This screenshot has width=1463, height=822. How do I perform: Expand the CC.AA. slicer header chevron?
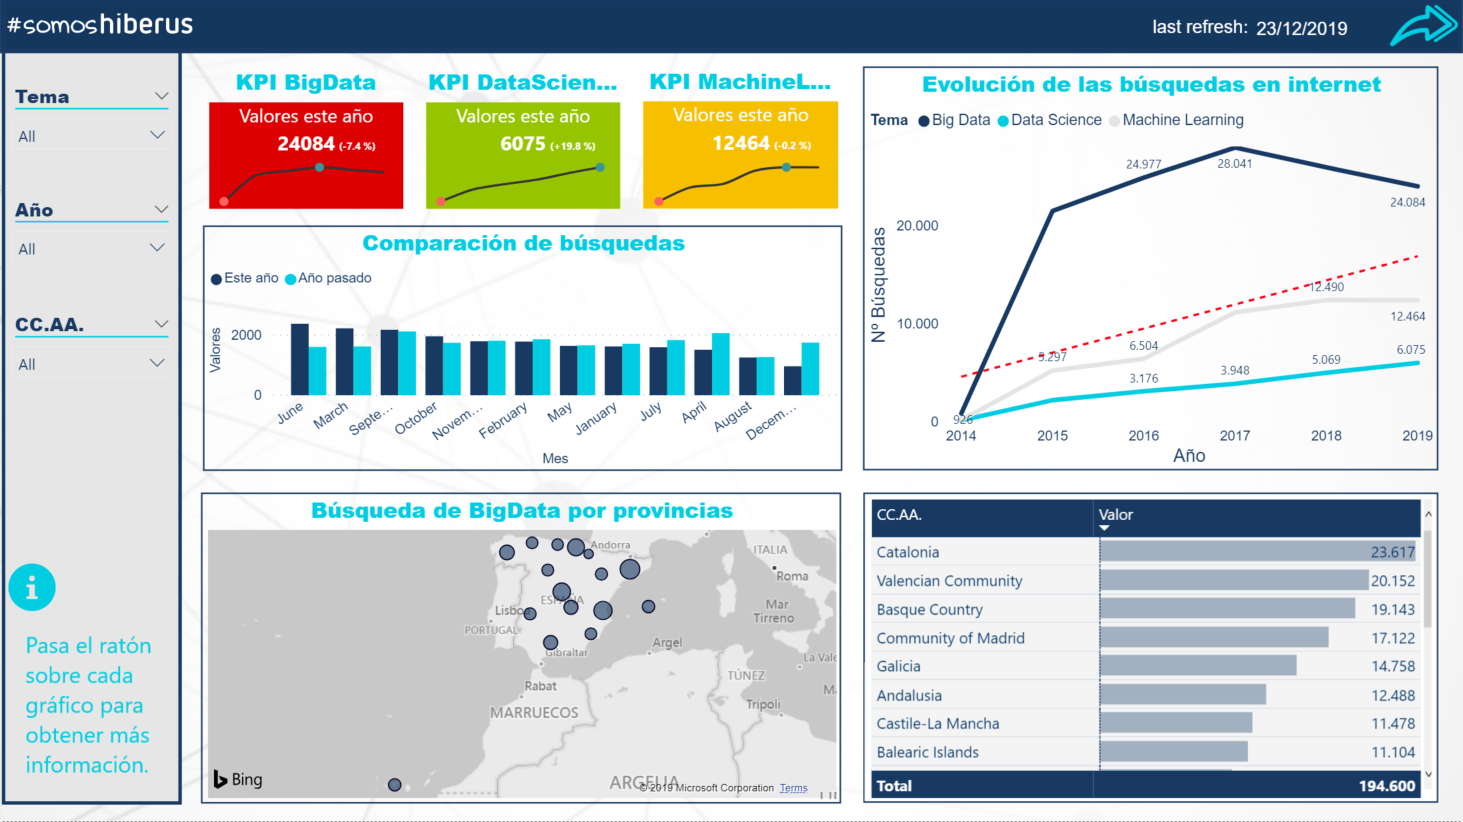point(161,324)
